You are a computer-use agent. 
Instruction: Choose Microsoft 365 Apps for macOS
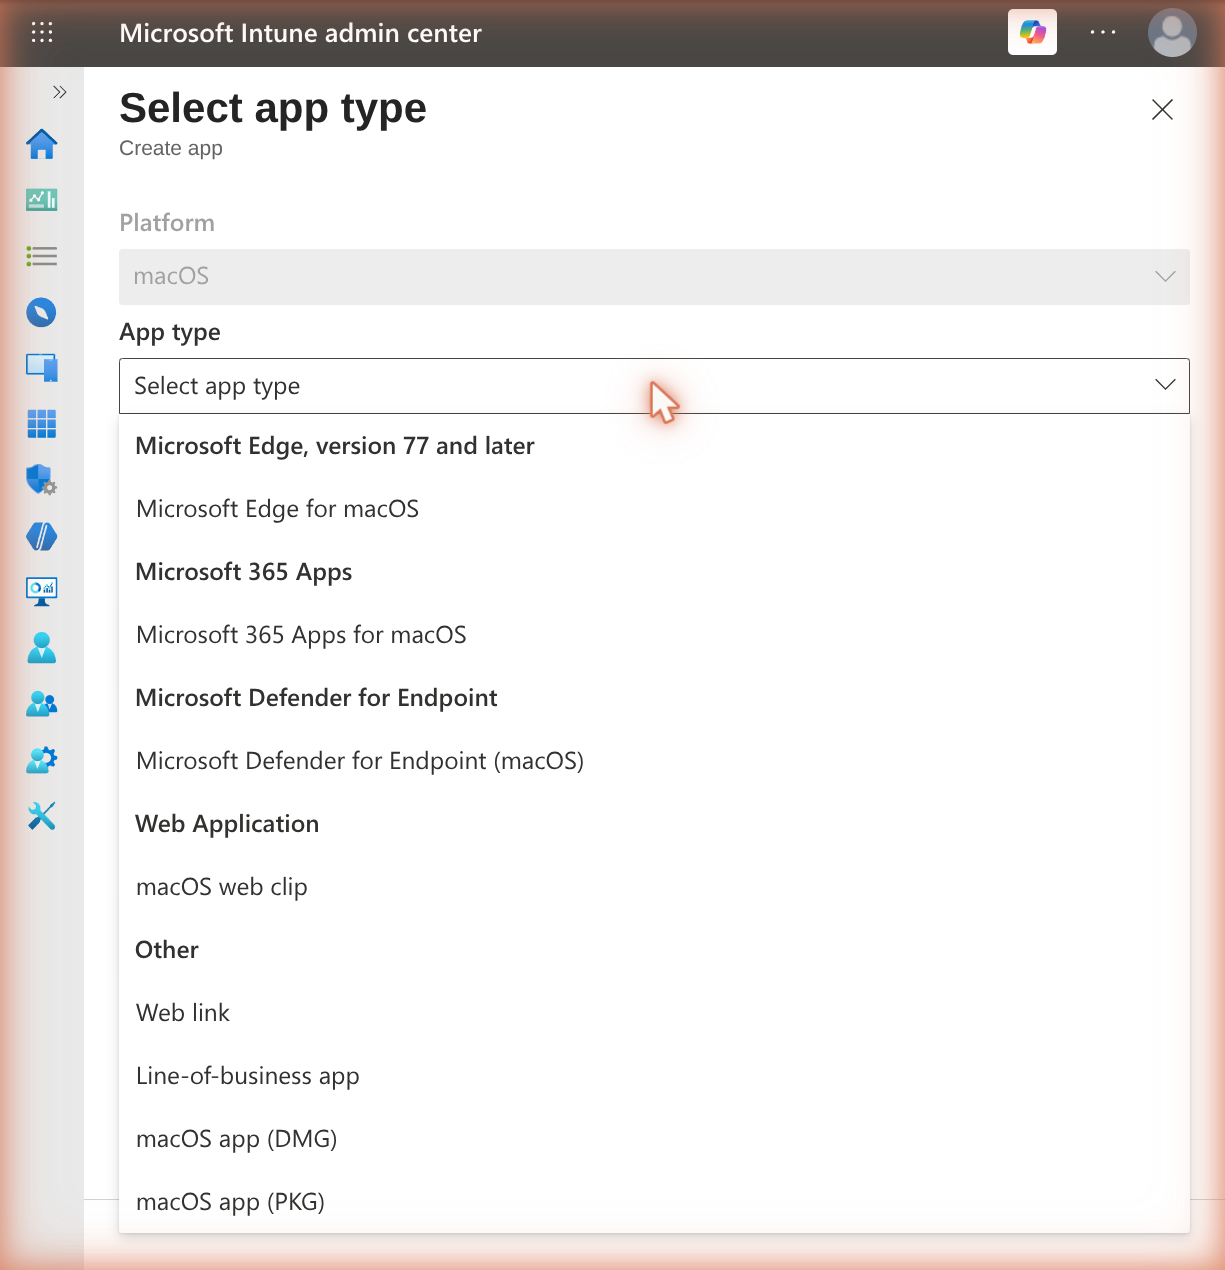coord(654,635)
